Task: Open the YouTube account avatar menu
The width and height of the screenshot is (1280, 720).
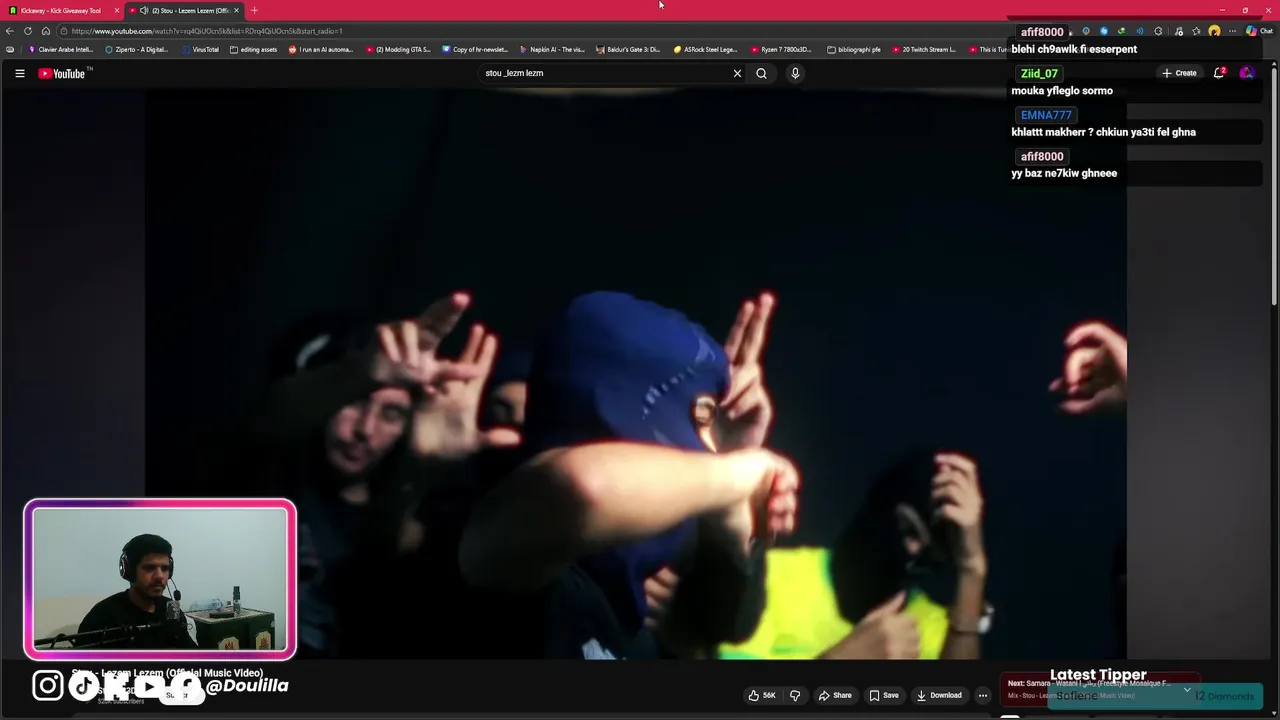Action: pyautogui.click(x=1246, y=73)
